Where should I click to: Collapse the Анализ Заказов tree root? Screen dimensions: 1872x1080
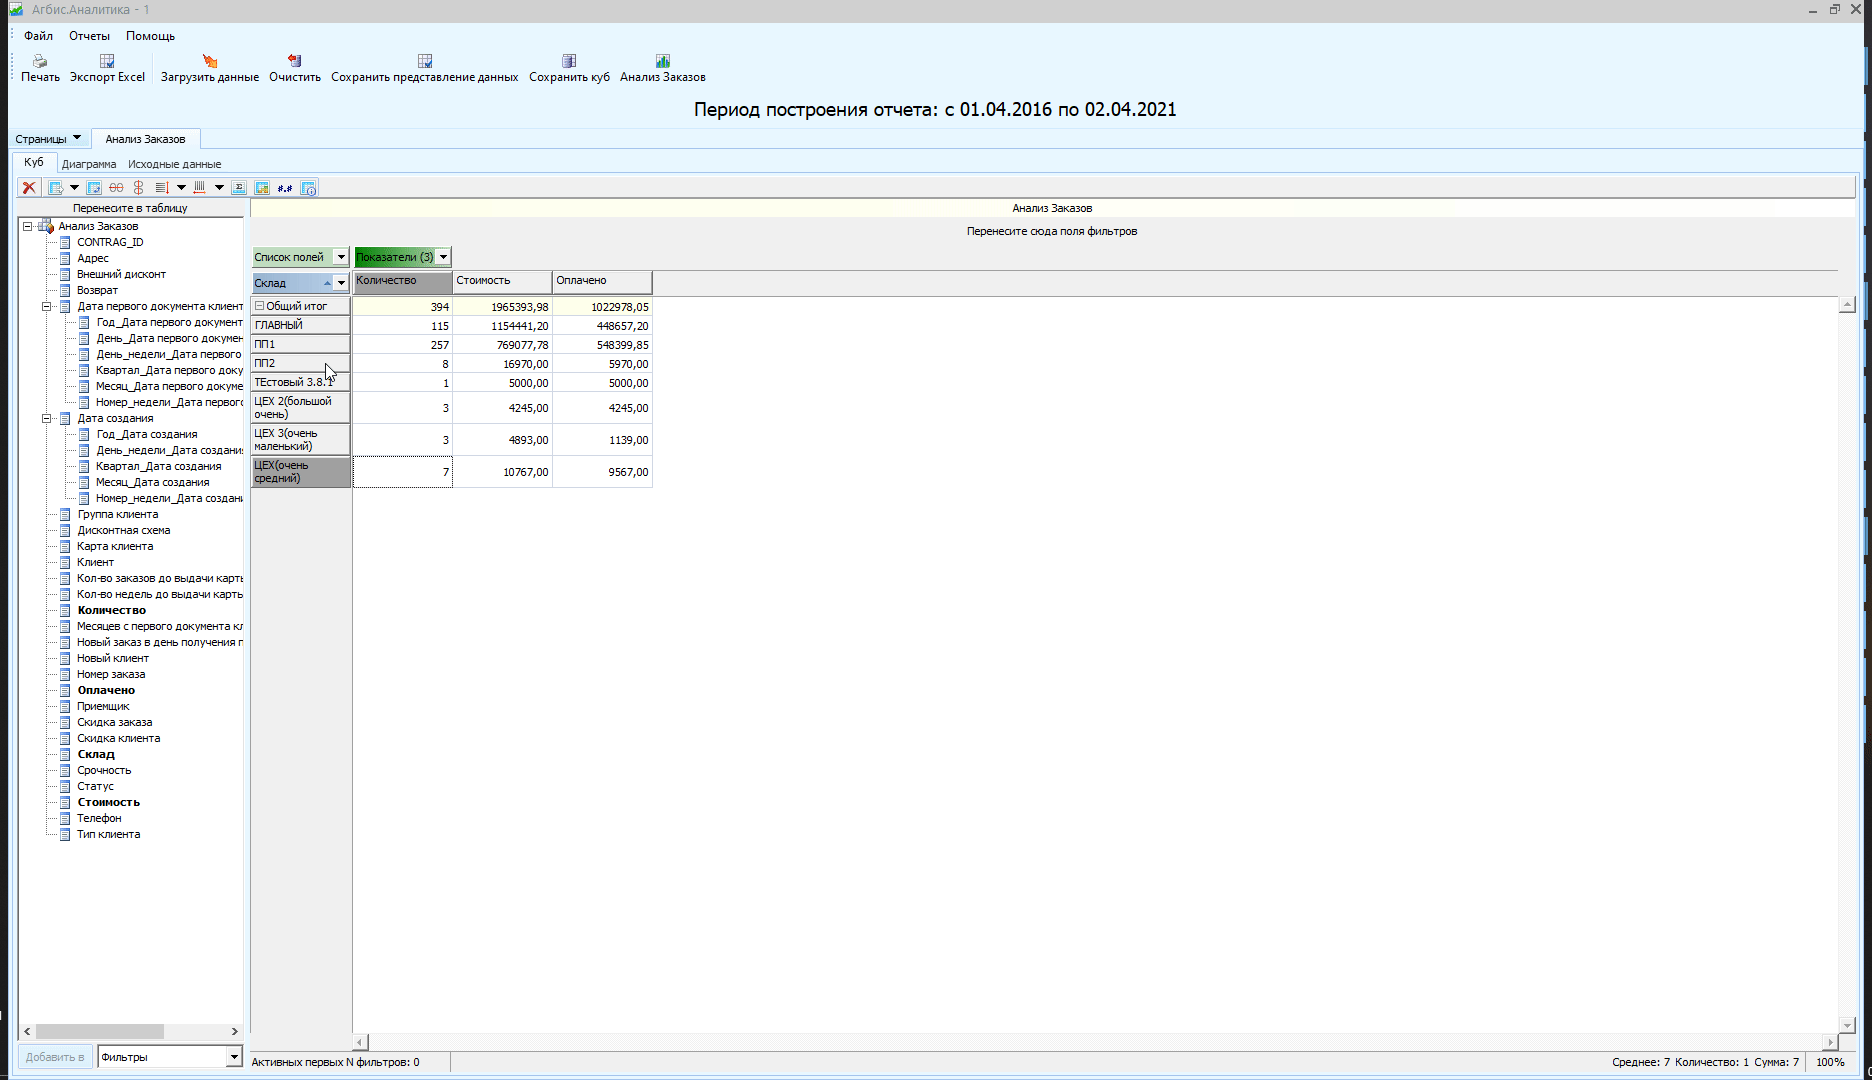pyautogui.click(x=28, y=226)
